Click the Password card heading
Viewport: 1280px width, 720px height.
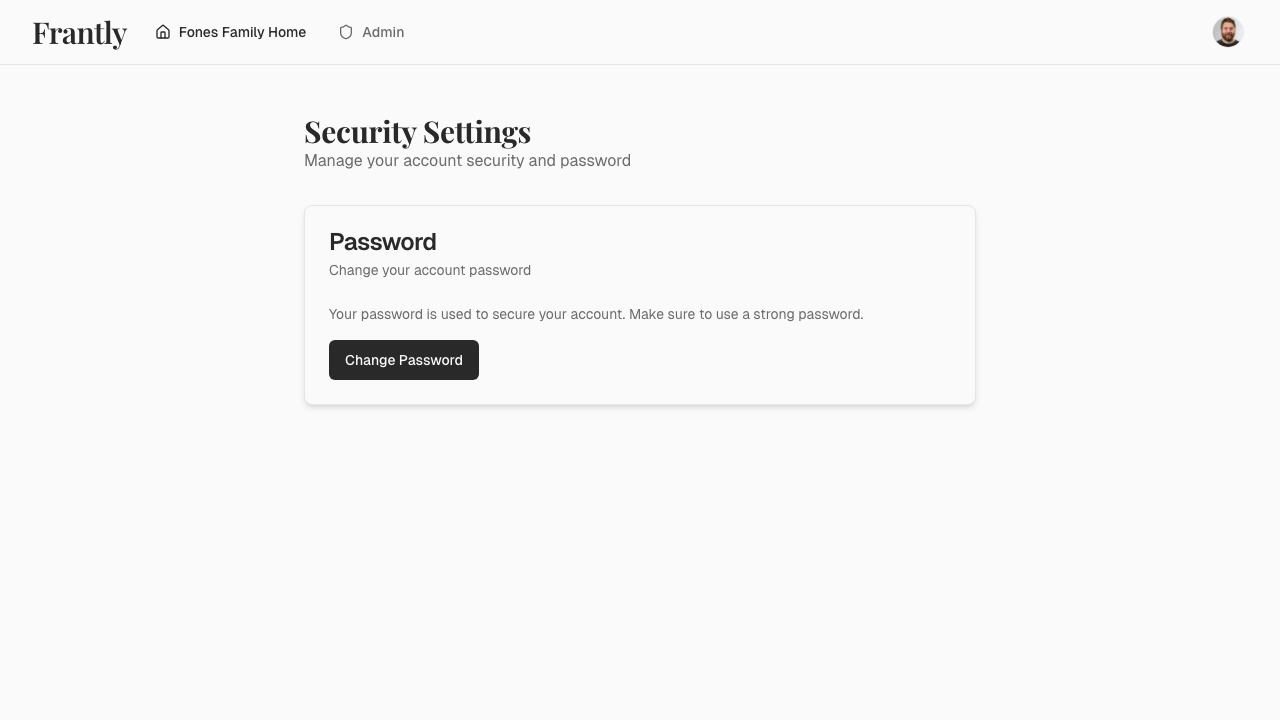[383, 242]
